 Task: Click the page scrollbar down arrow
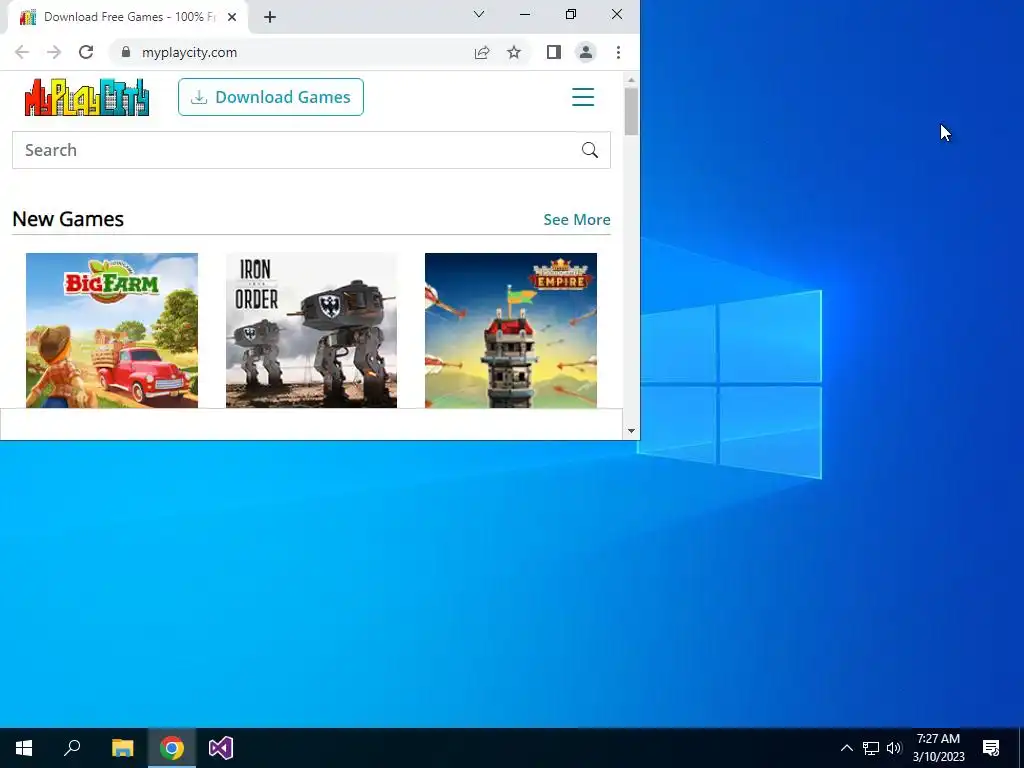(x=631, y=430)
